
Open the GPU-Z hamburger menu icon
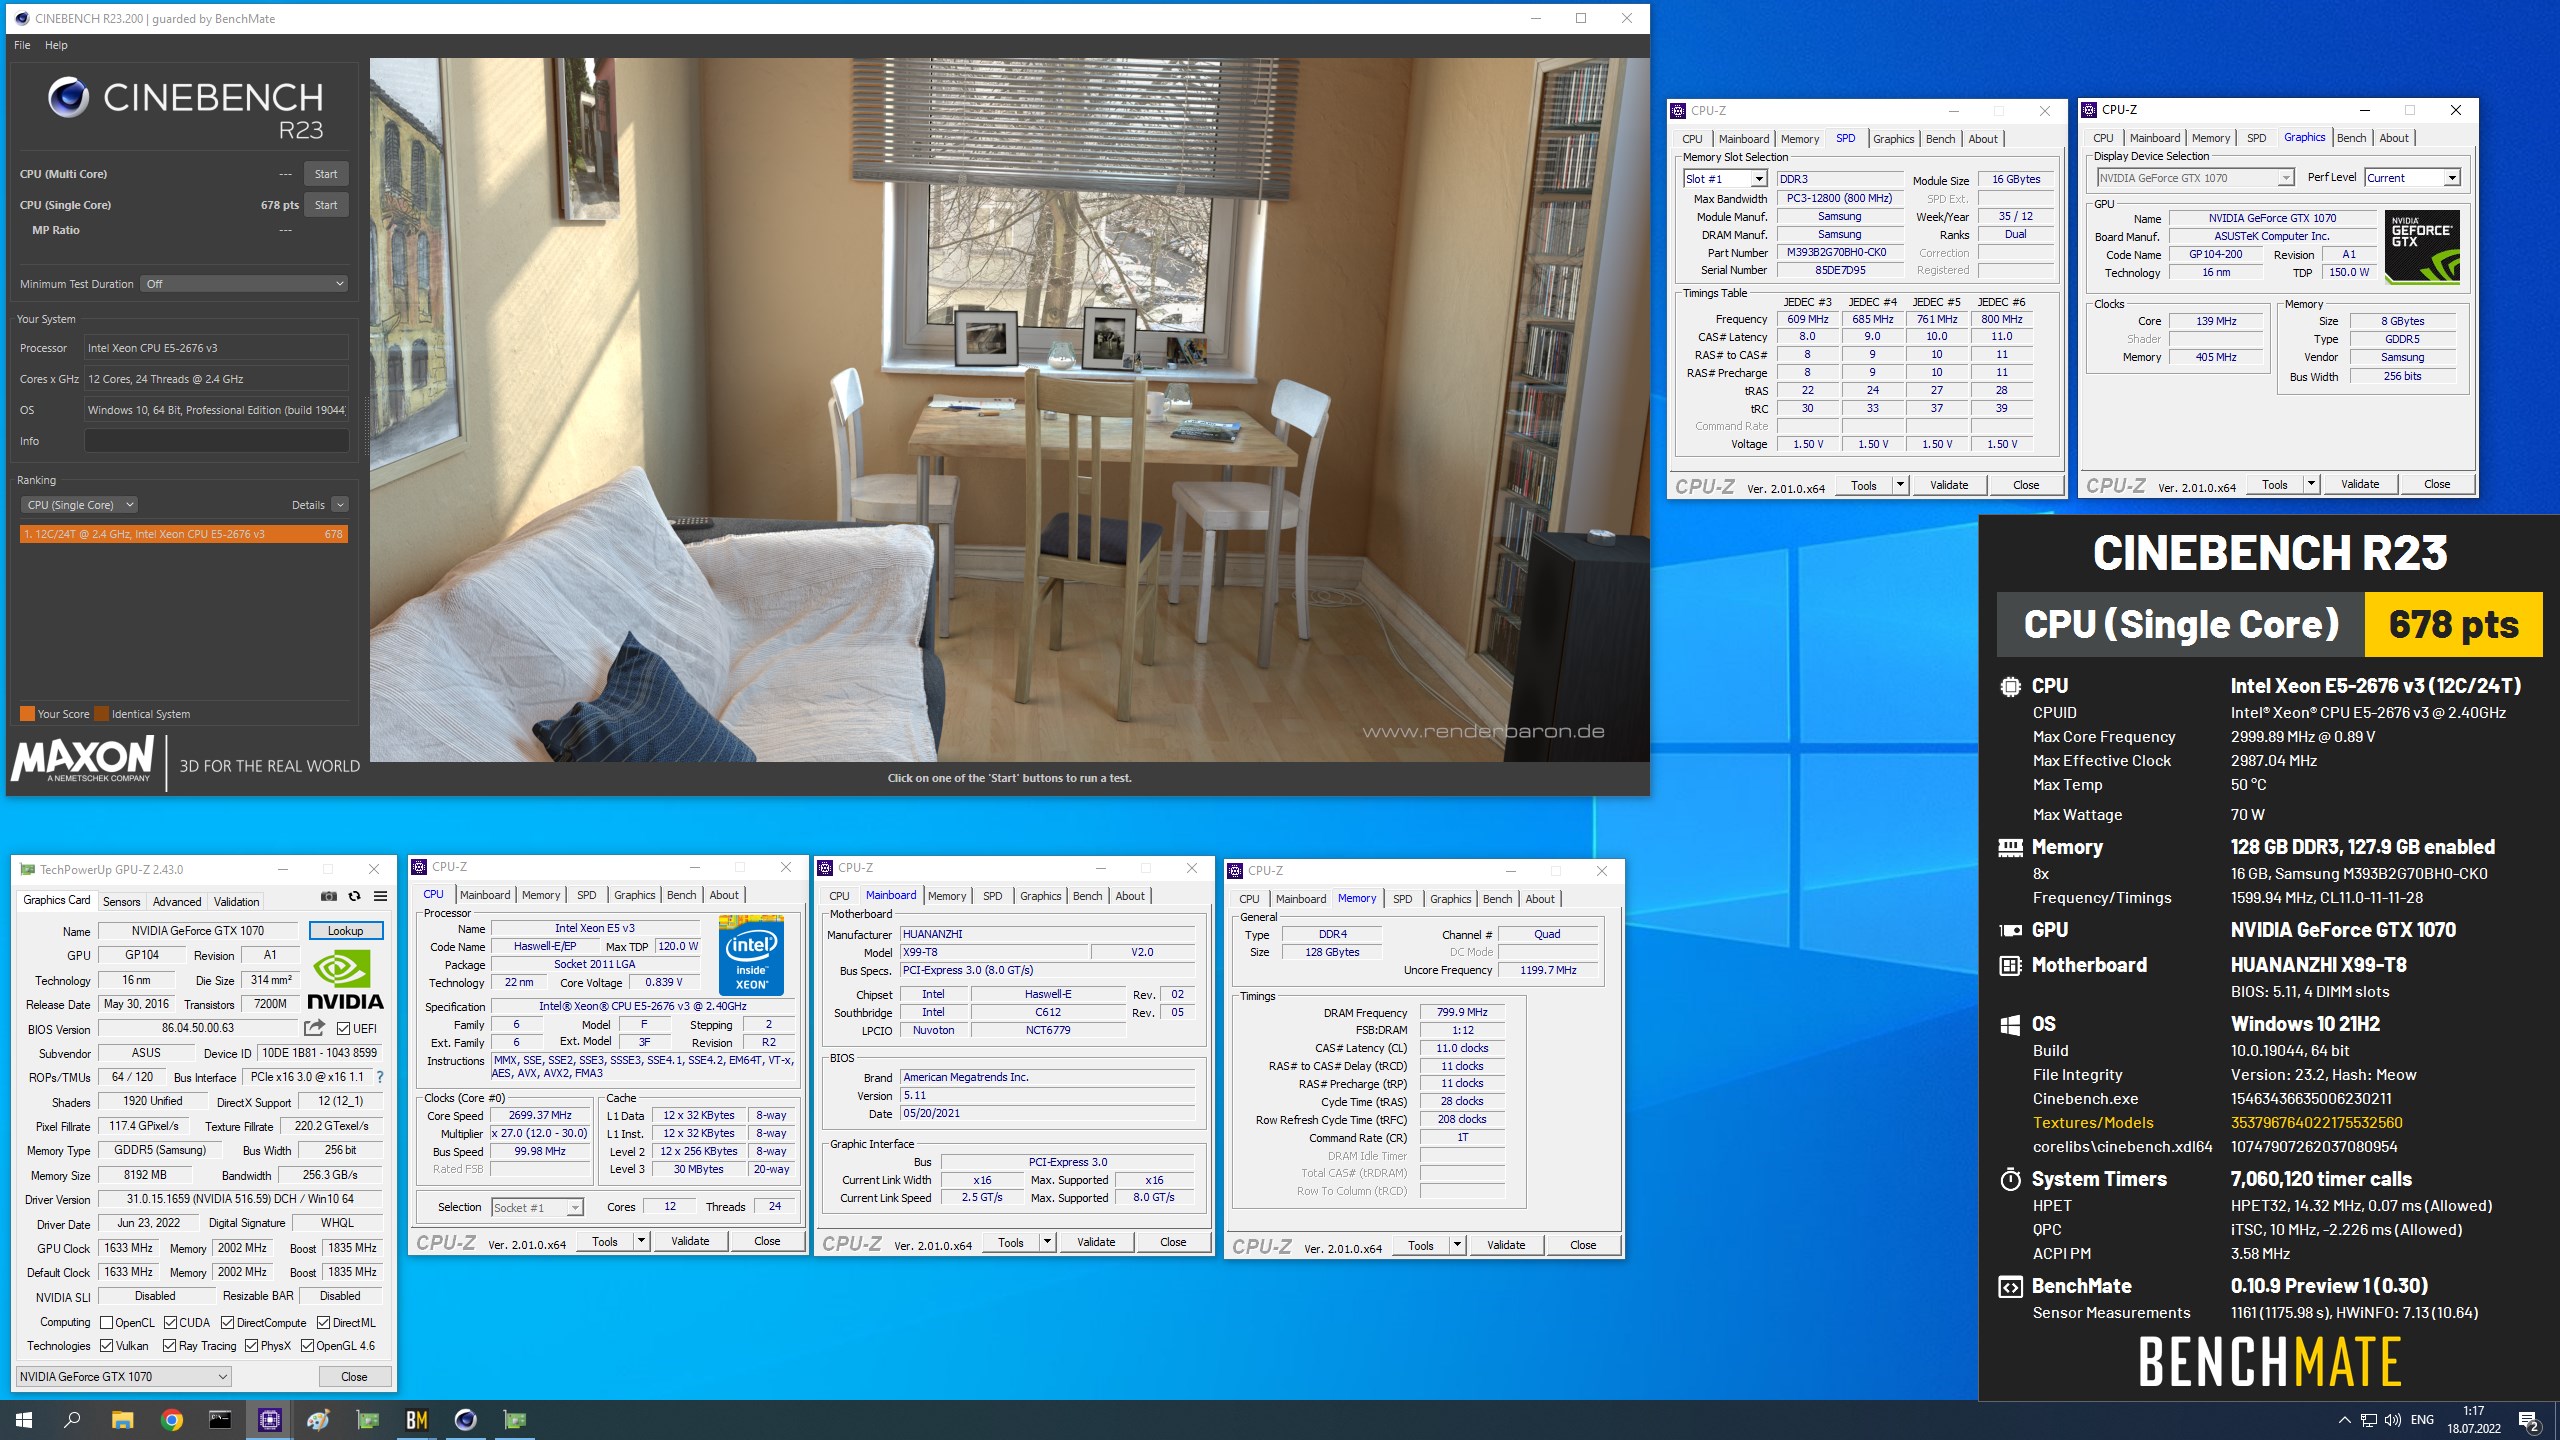coord(380,896)
